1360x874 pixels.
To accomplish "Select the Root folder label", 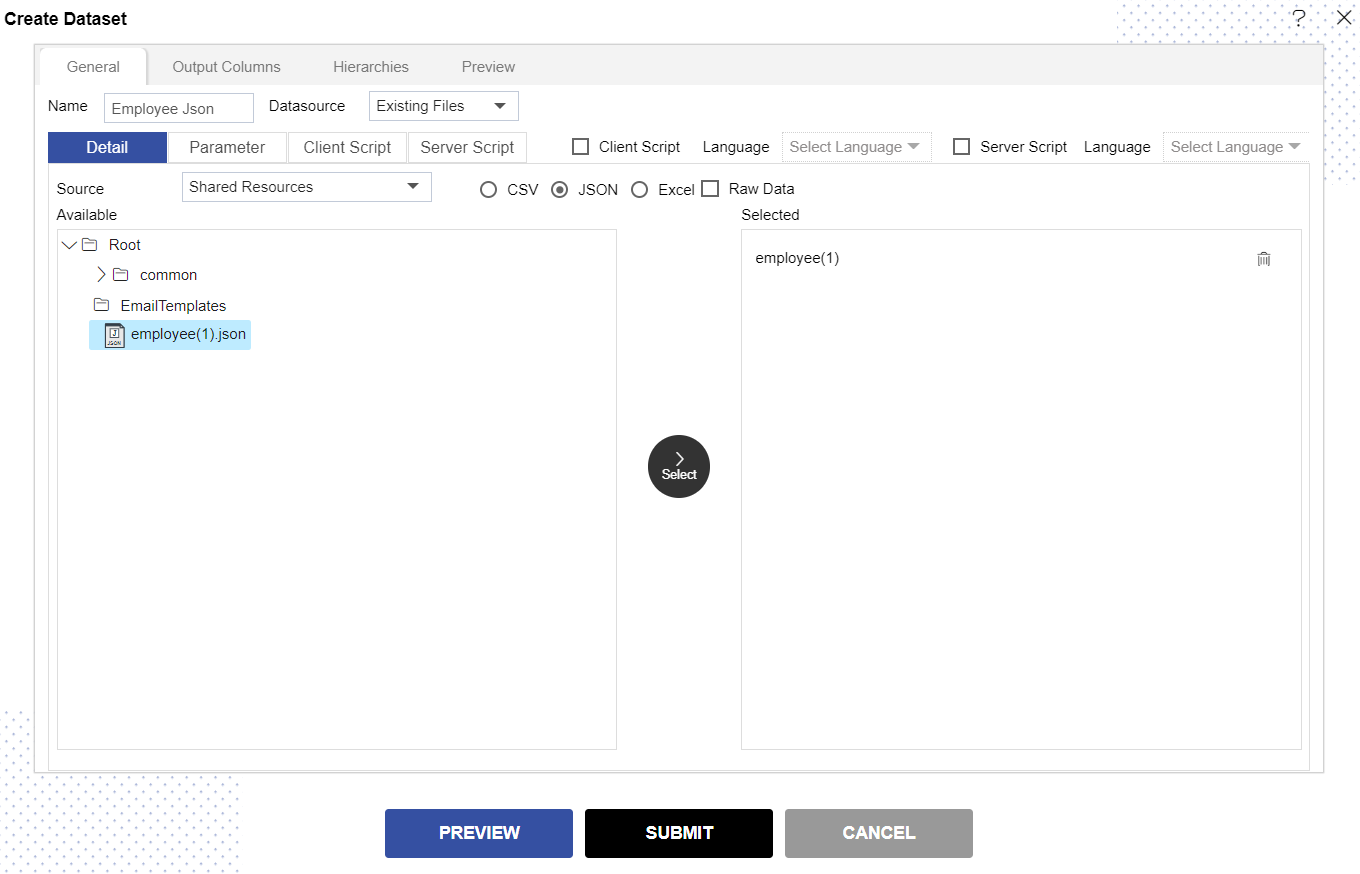I will click(125, 245).
